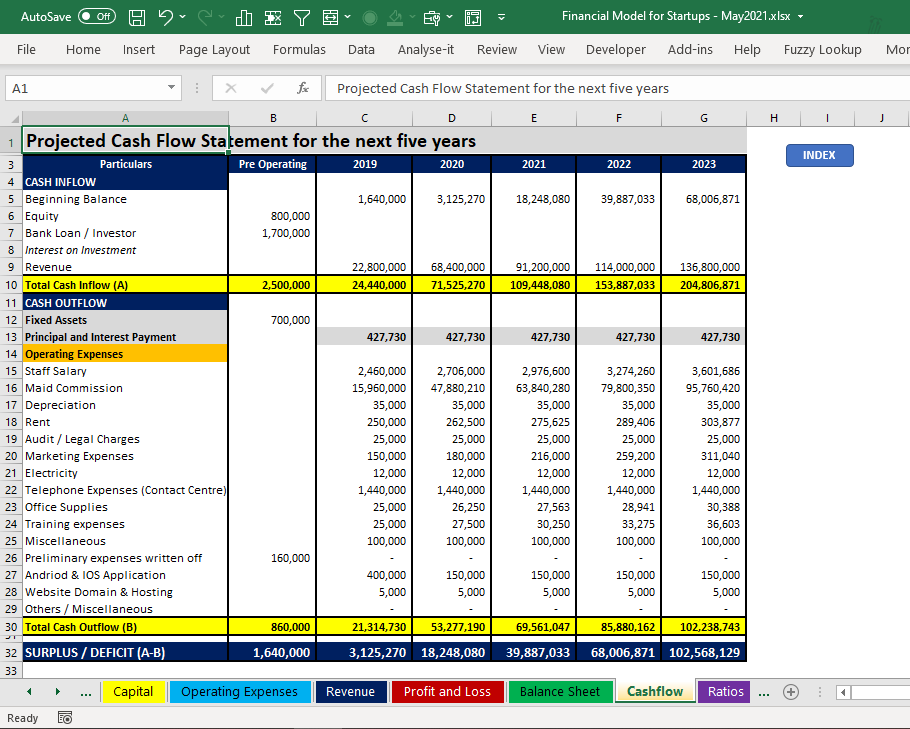Click the Redo arrow icon
The height and width of the screenshot is (729, 910).
click(x=205, y=17)
